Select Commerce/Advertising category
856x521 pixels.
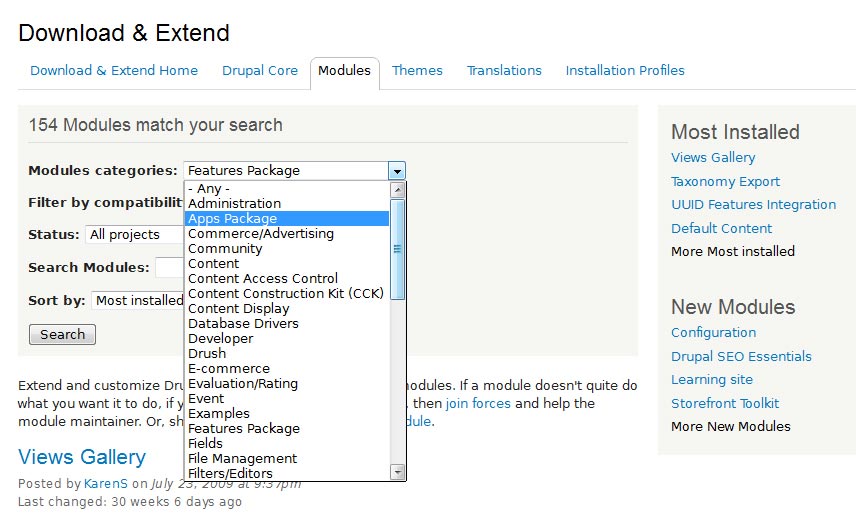pyautogui.click(x=287, y=233)
